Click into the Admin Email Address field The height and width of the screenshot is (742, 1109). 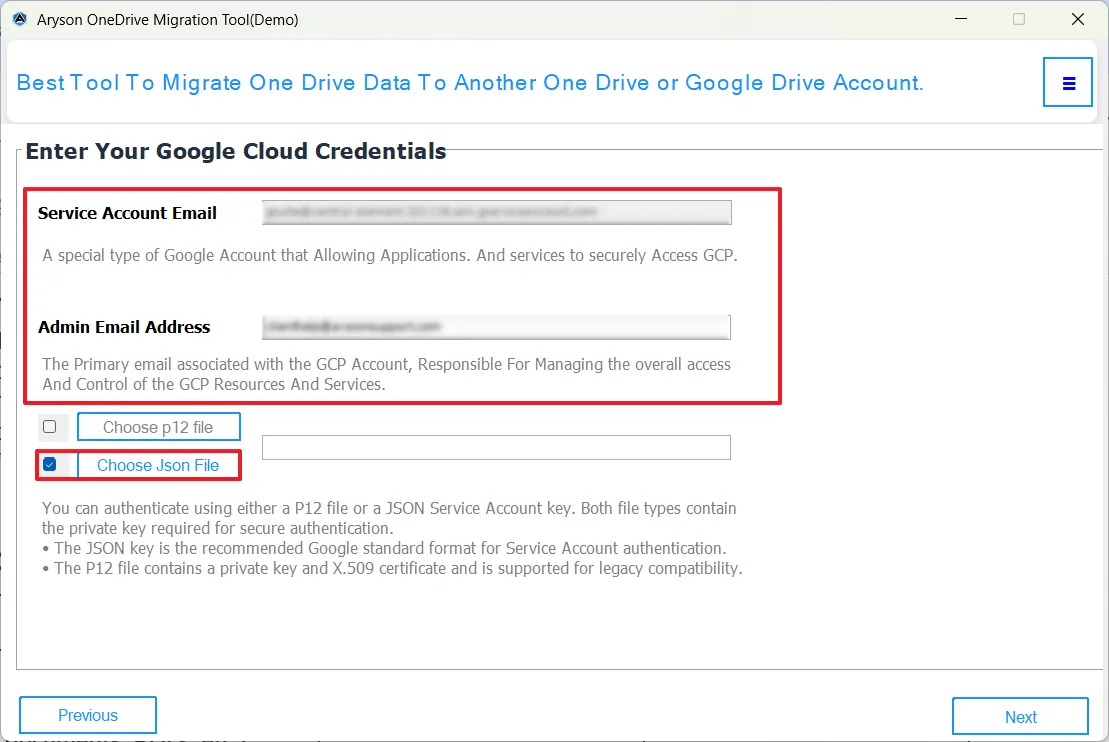pos(496,327)
